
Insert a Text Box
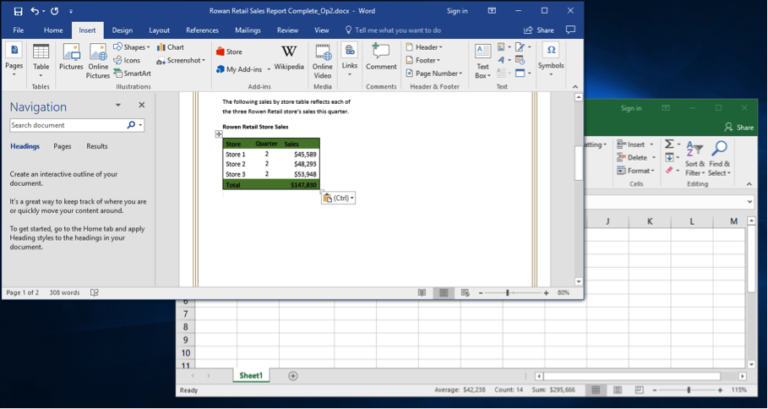click(x=483, y=61)
